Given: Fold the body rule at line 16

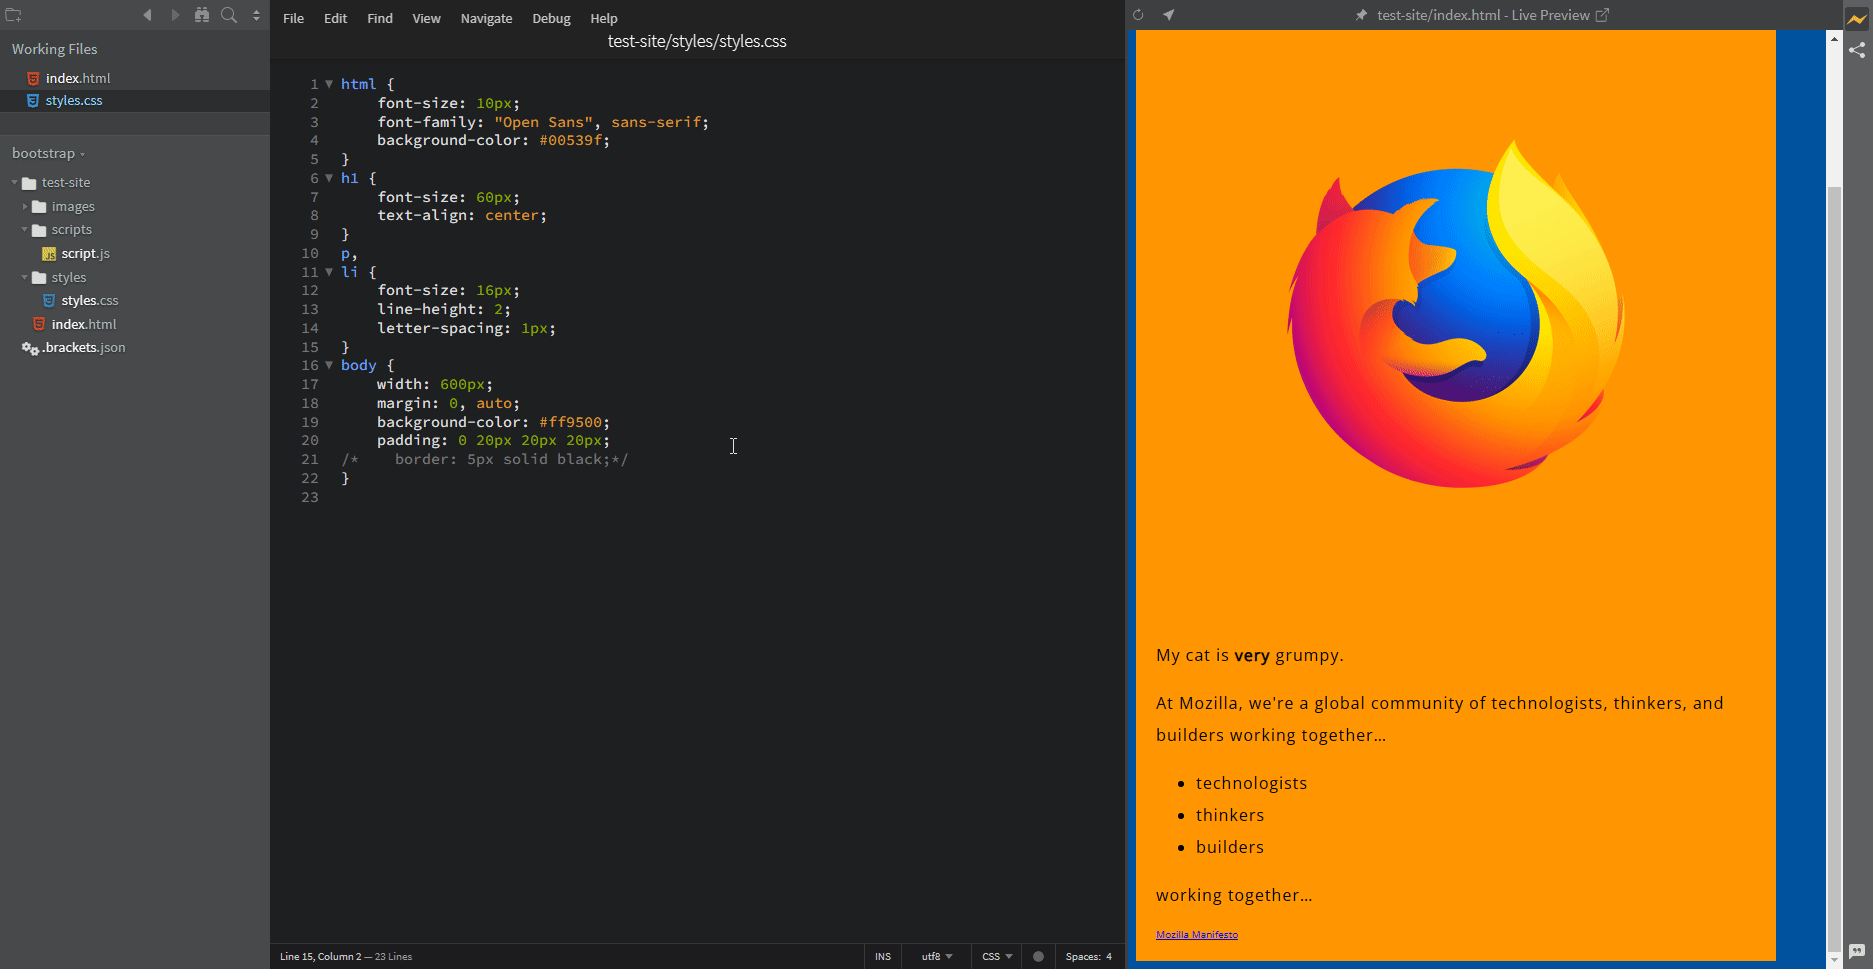Looking at the screenshot, I should point(329,365).
